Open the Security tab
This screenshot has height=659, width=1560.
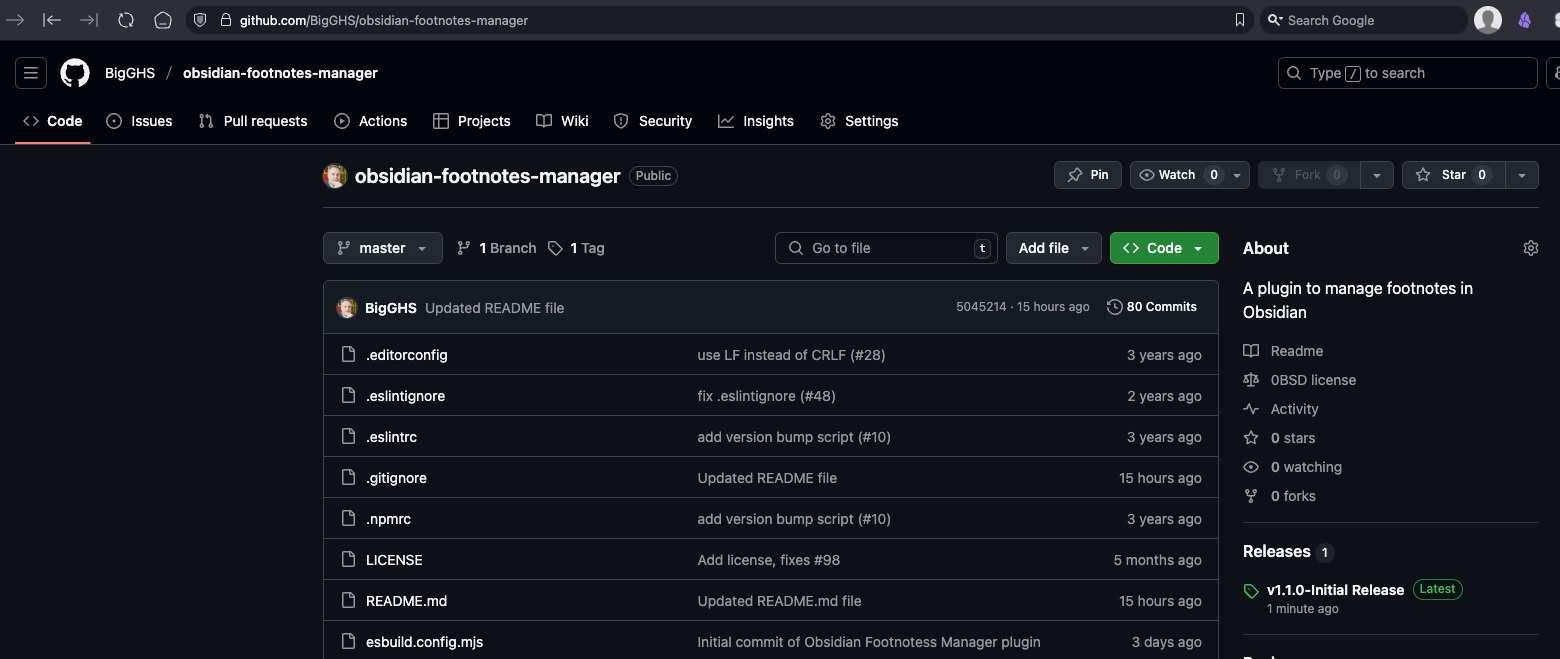pyautogui.click(x=652, y=121)
